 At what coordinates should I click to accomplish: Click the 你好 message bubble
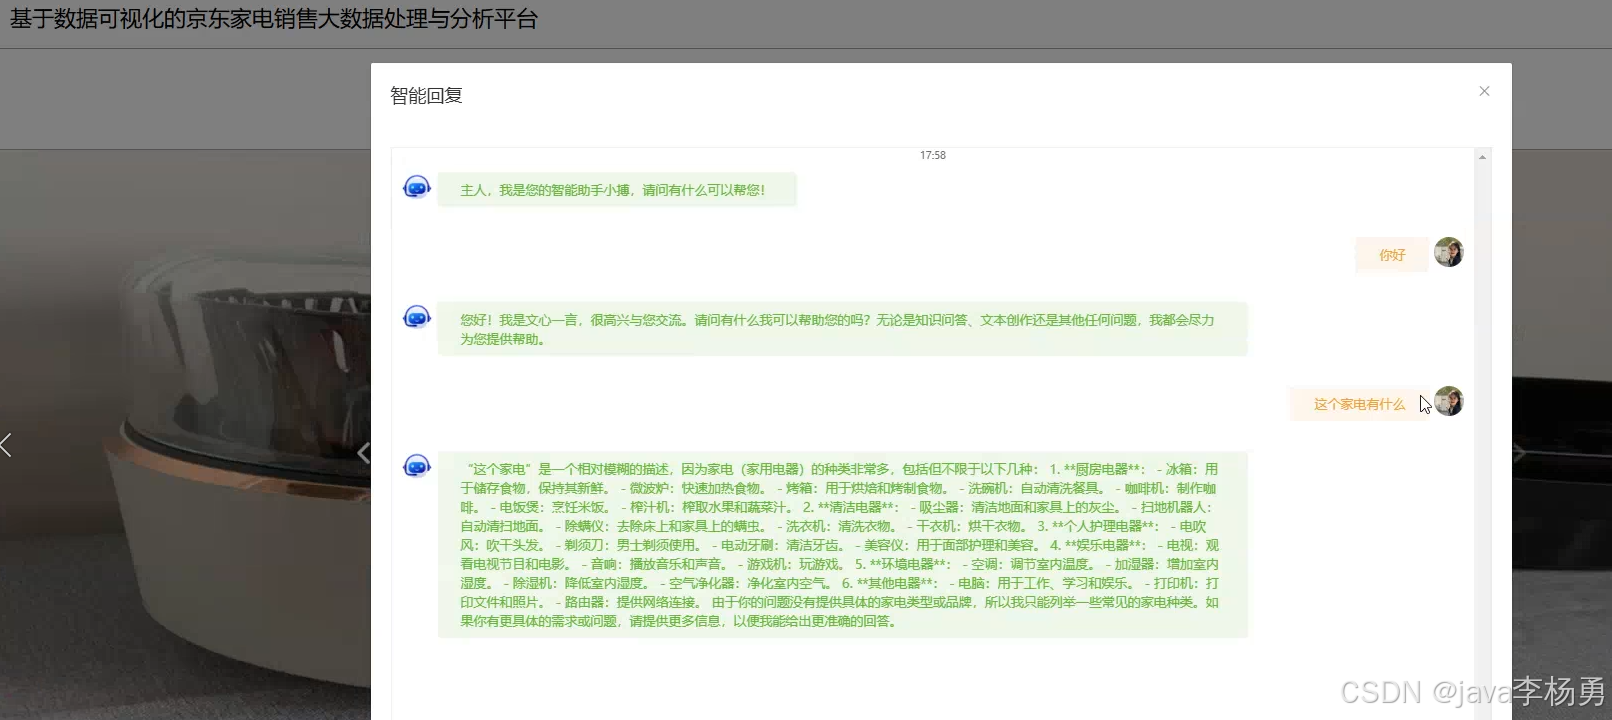(x=1392, y=255)
